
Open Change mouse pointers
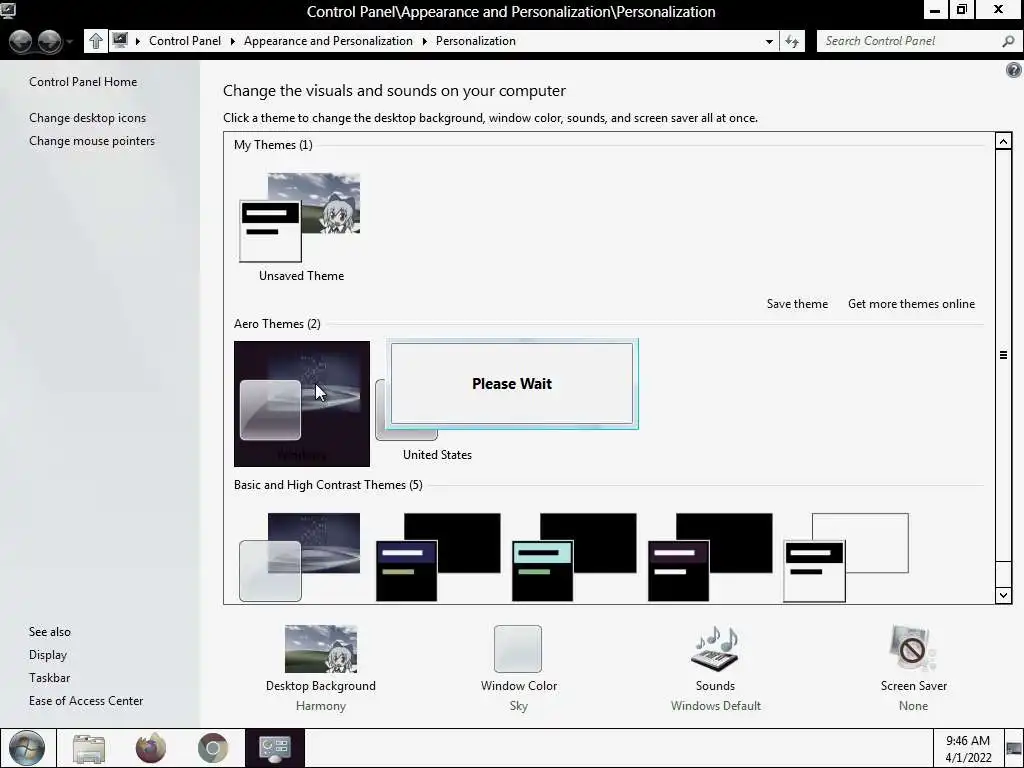92,140
